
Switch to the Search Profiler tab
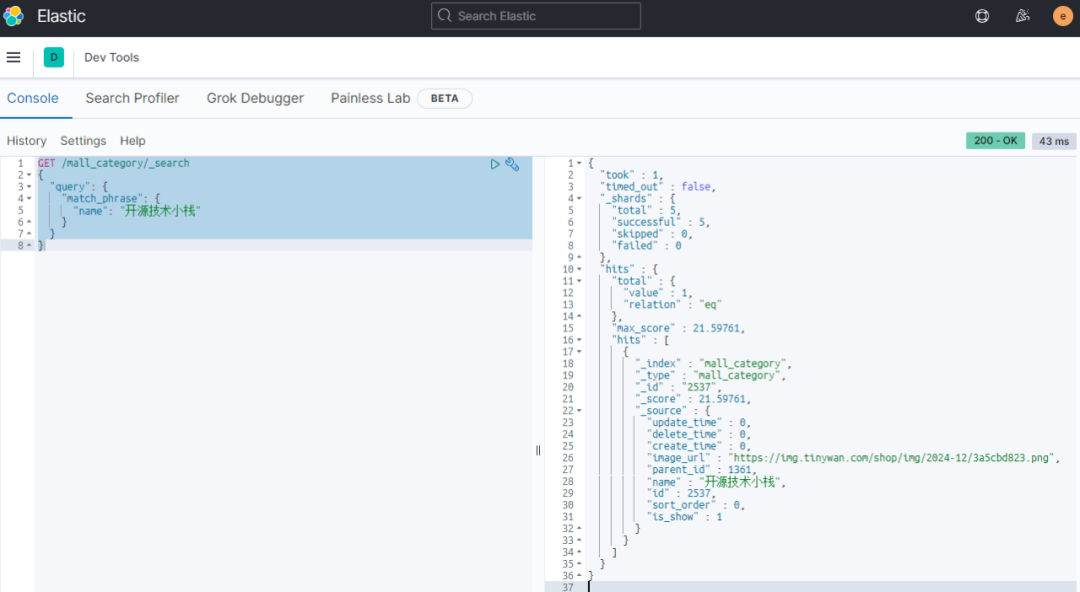click(x=132, y=98)
